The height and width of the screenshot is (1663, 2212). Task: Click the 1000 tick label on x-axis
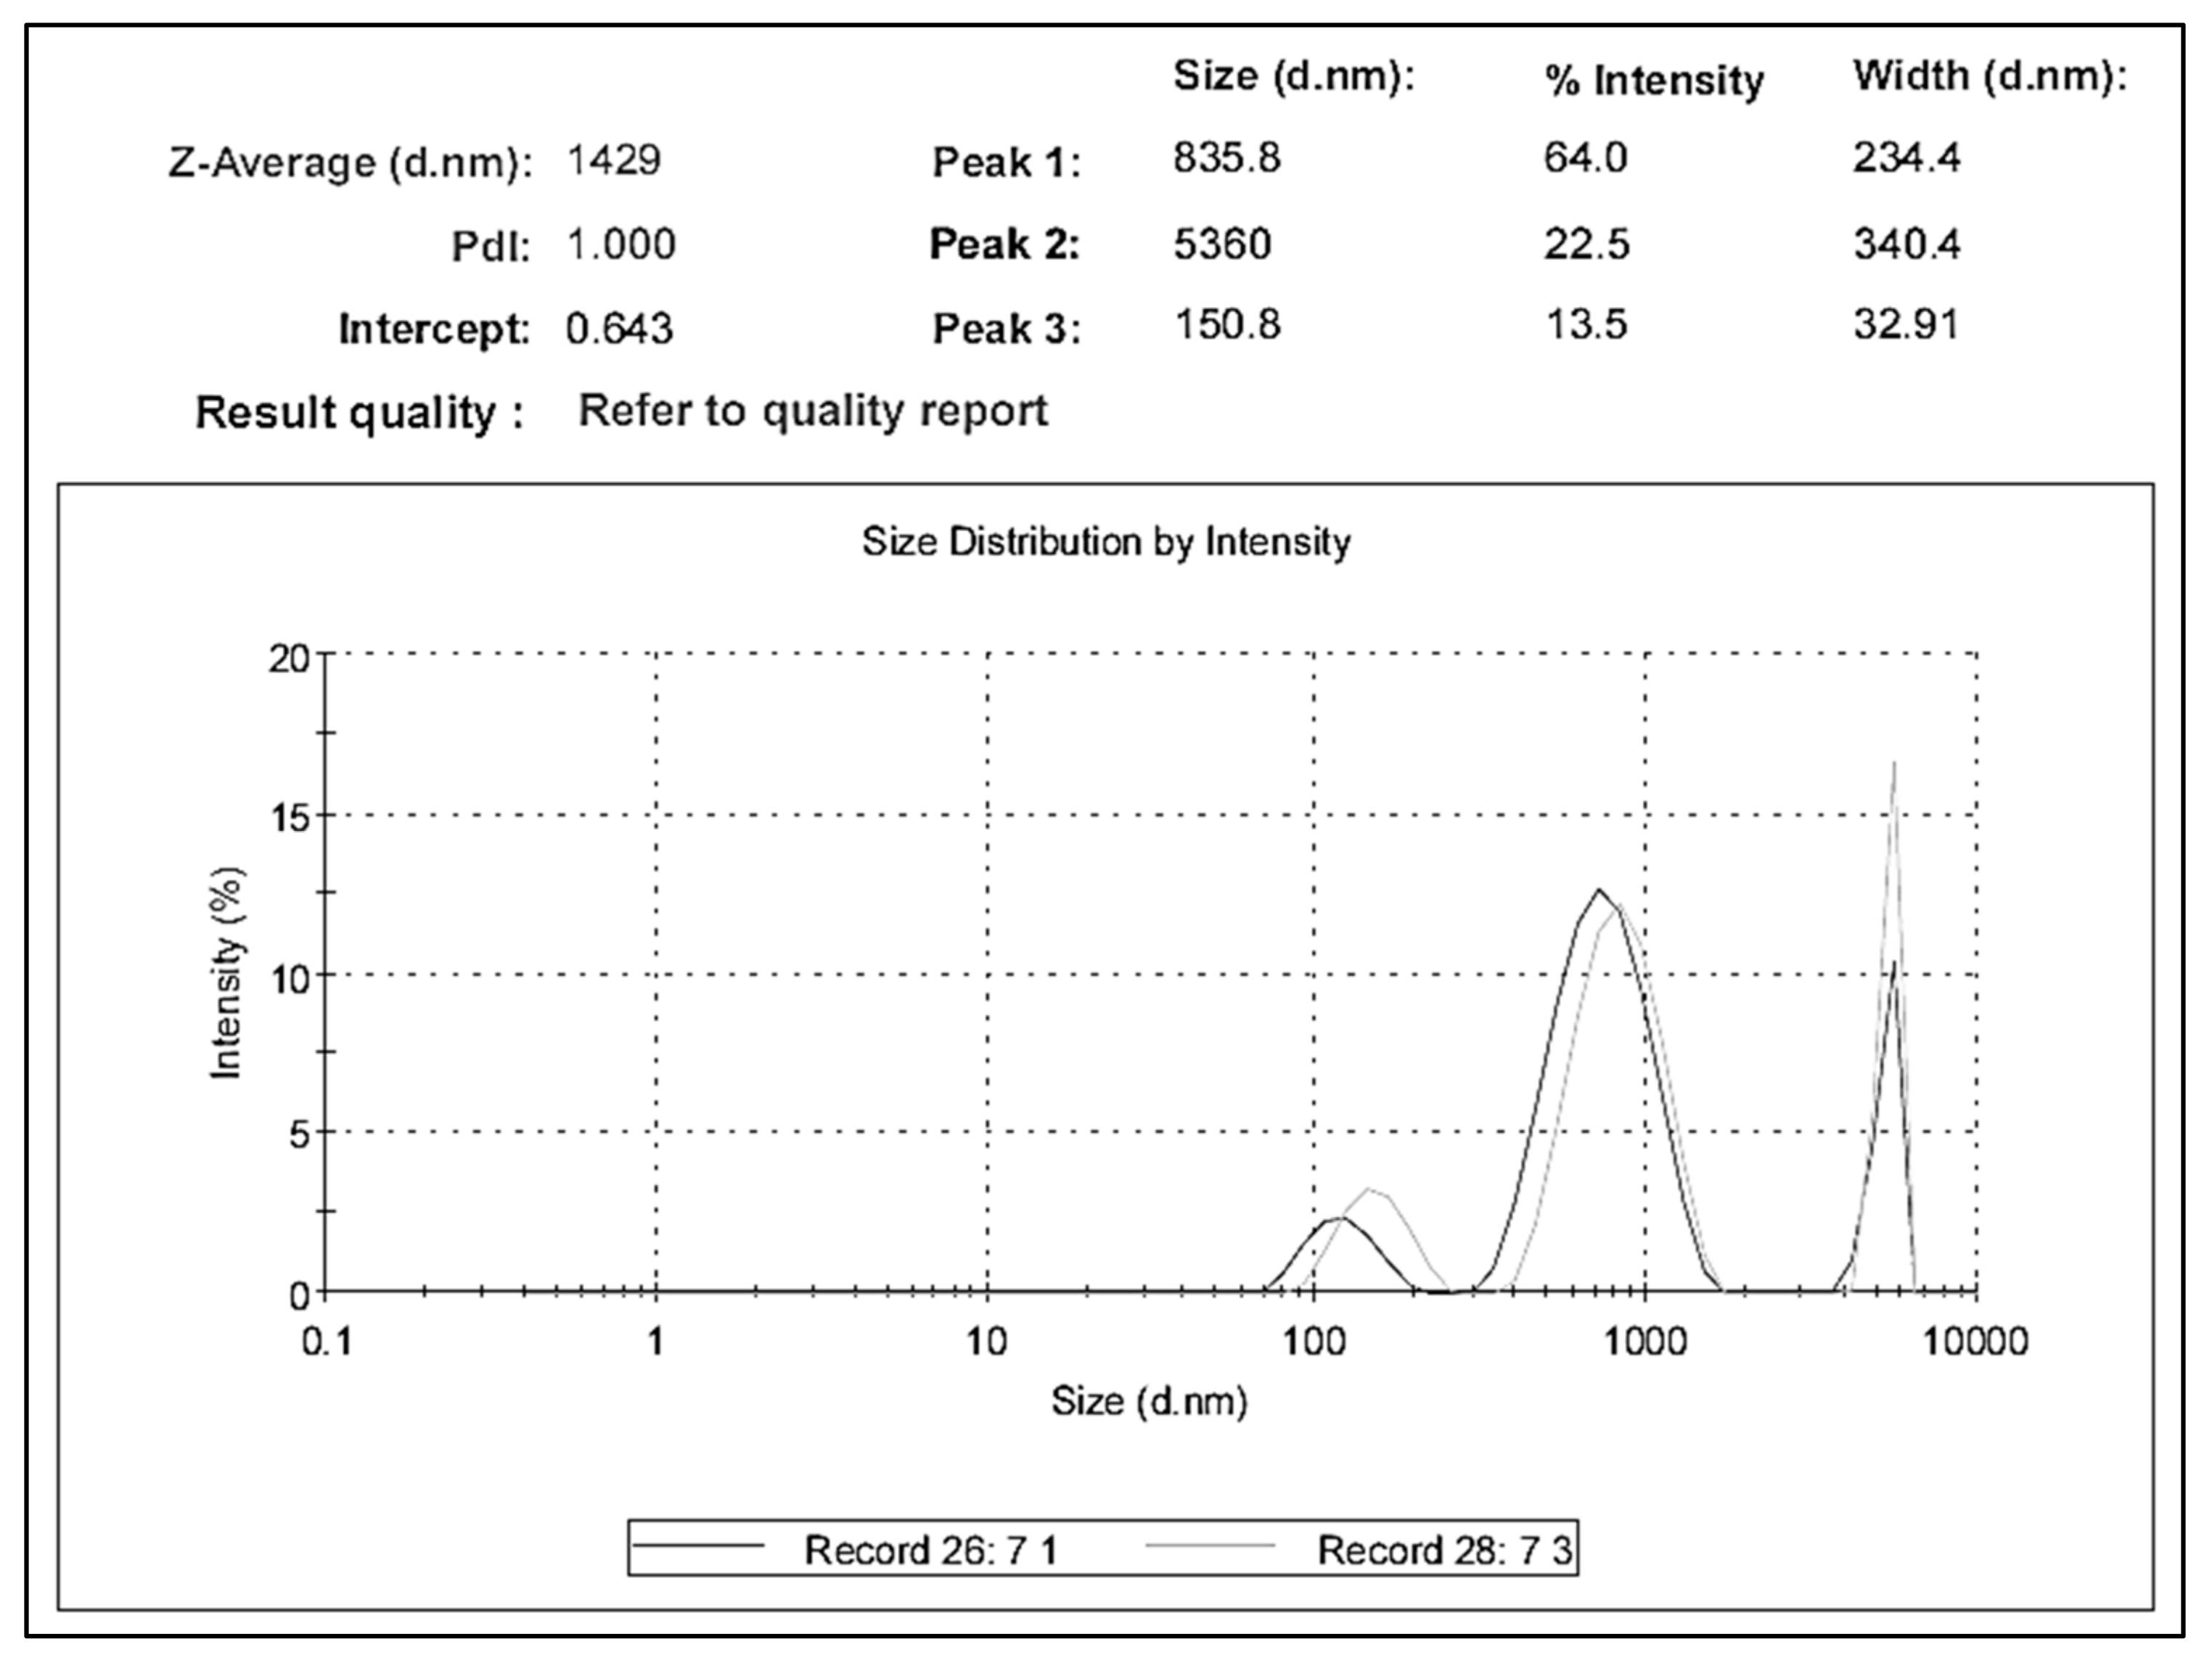click(1645, 1342)
